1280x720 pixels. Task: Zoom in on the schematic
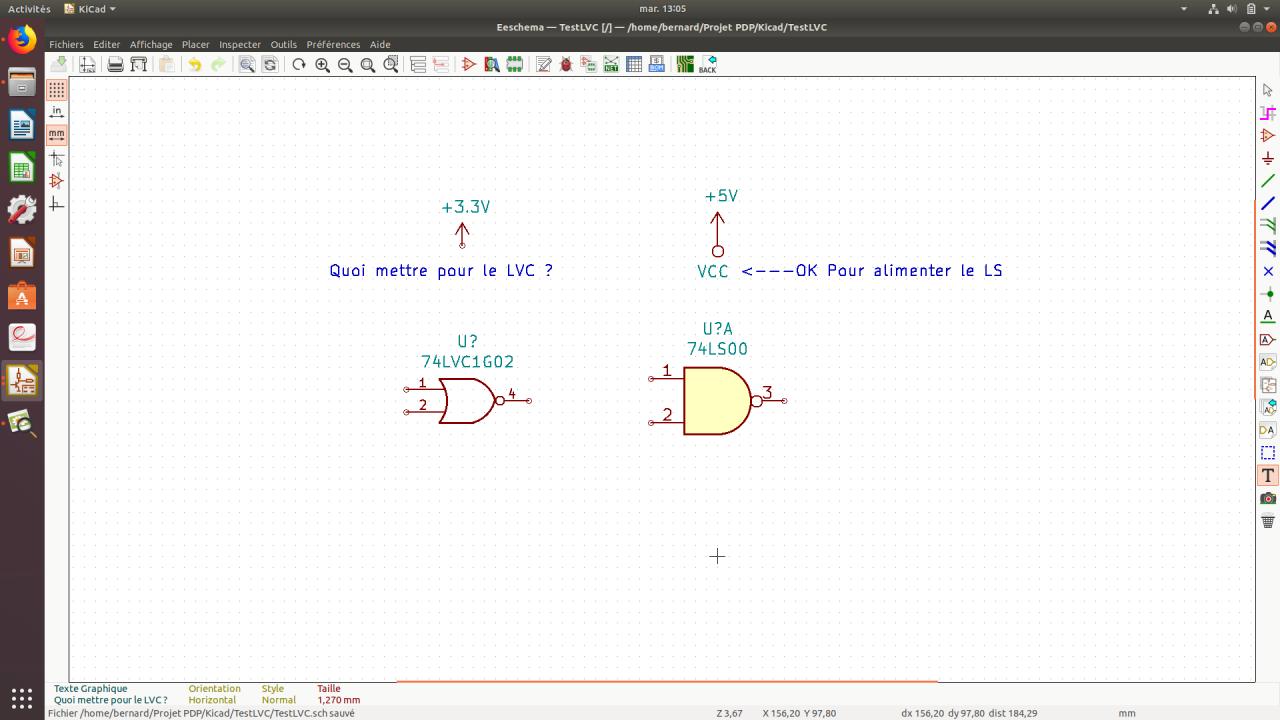click(x=322, y=65)
